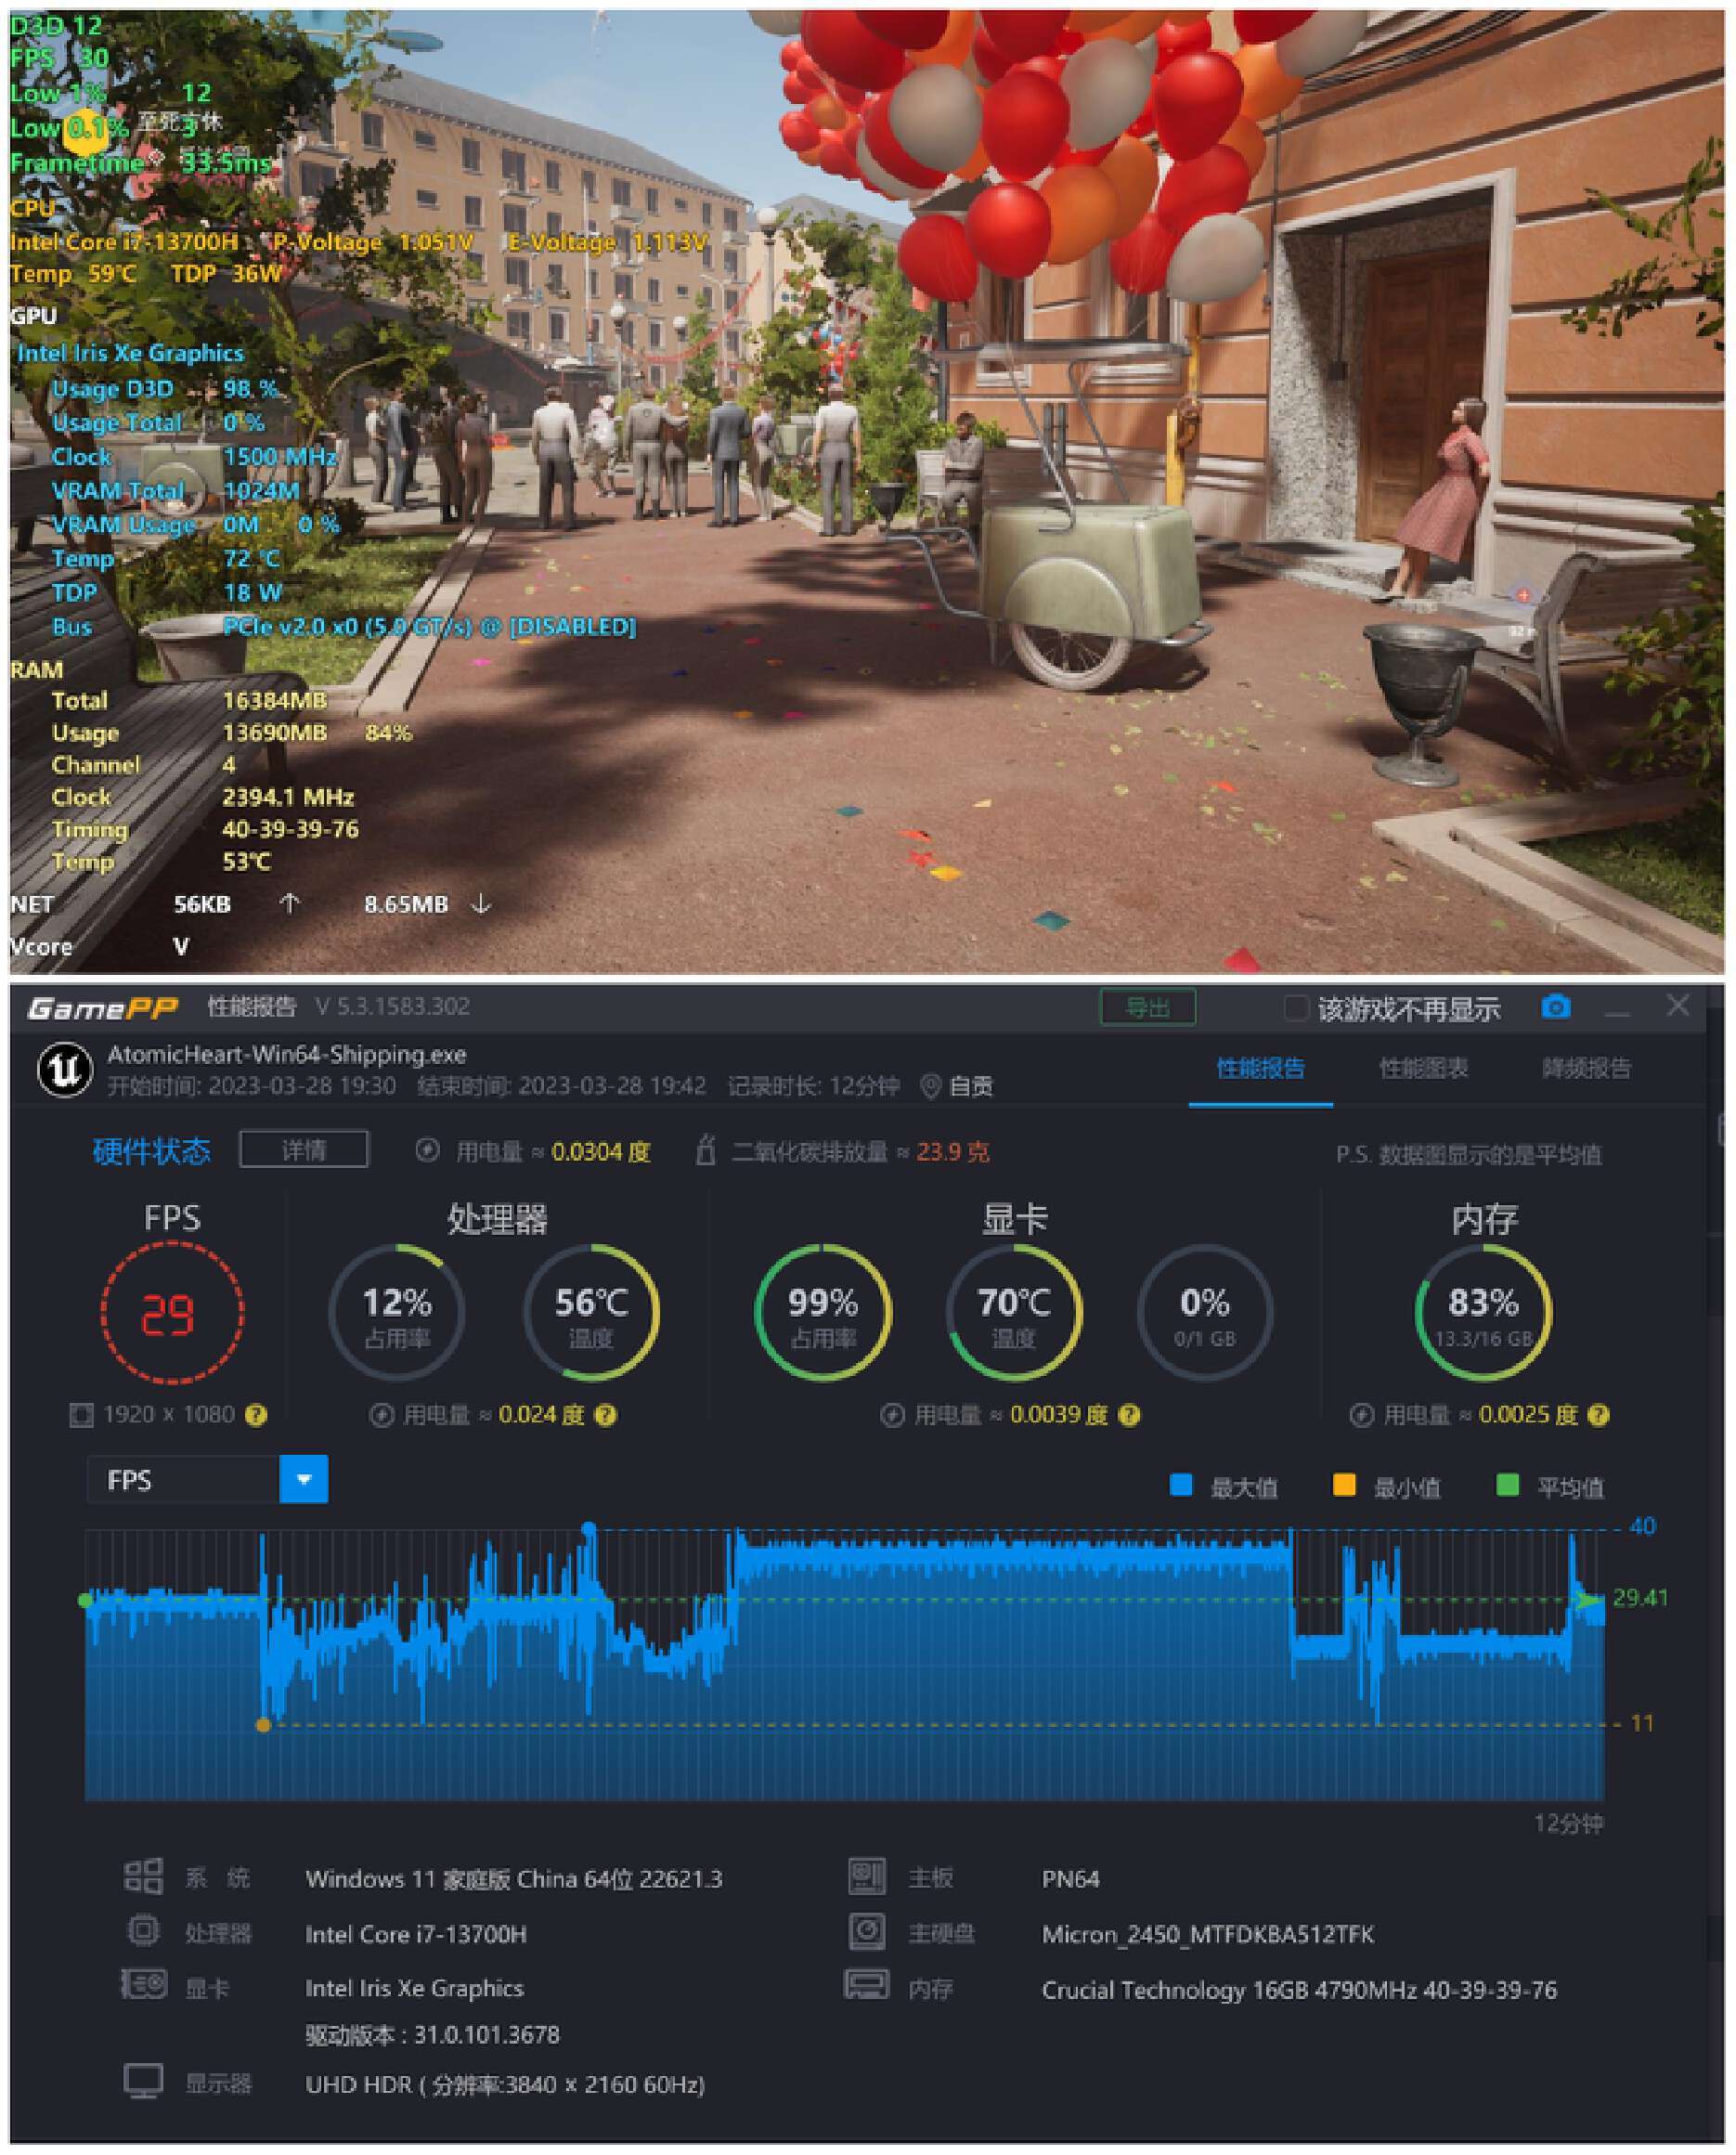Take a screenshot with the camera icon
This screenshot has height=2155, width=1736.
(1556, 1007)
